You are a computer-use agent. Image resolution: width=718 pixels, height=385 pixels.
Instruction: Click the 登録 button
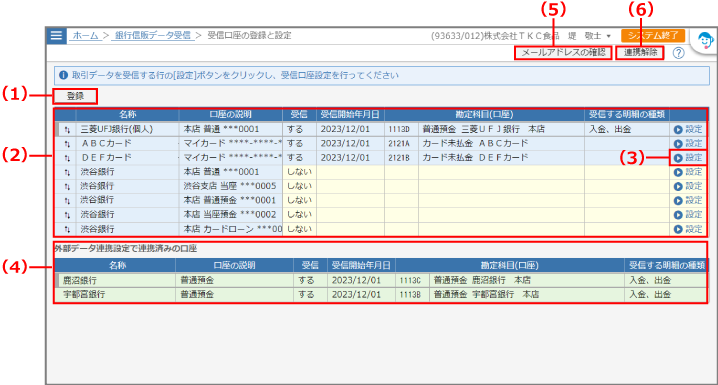pyautogui.click(x=75, y=96)
